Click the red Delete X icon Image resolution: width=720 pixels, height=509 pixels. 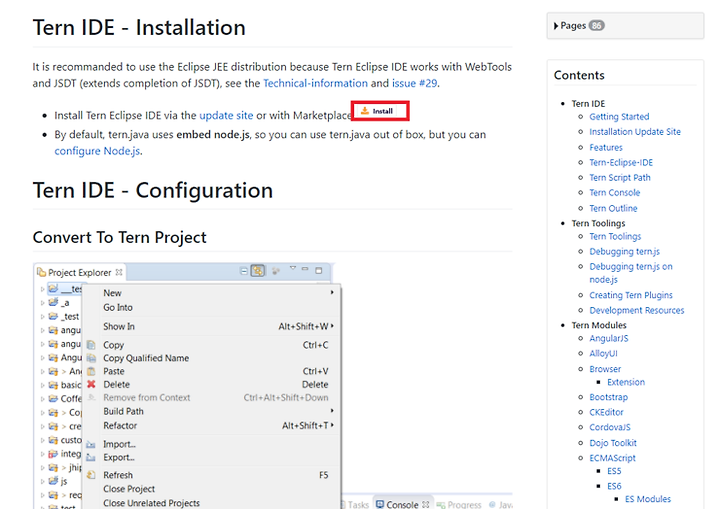(x=91, y=384)
